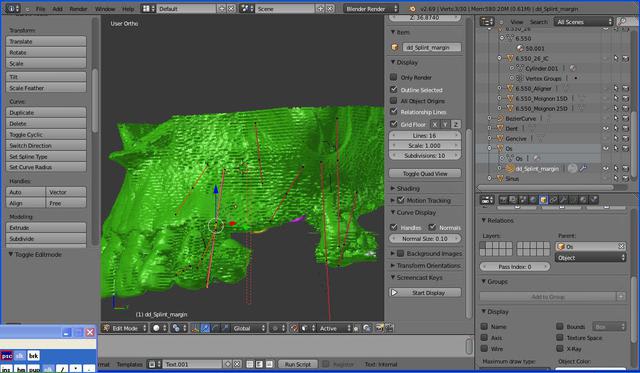Image resolution: width=640 pixels, height=373 pixels.
Task: Toggle the Grid Floor checkbox
Action: pyautogui.click(x=393, y=124)
